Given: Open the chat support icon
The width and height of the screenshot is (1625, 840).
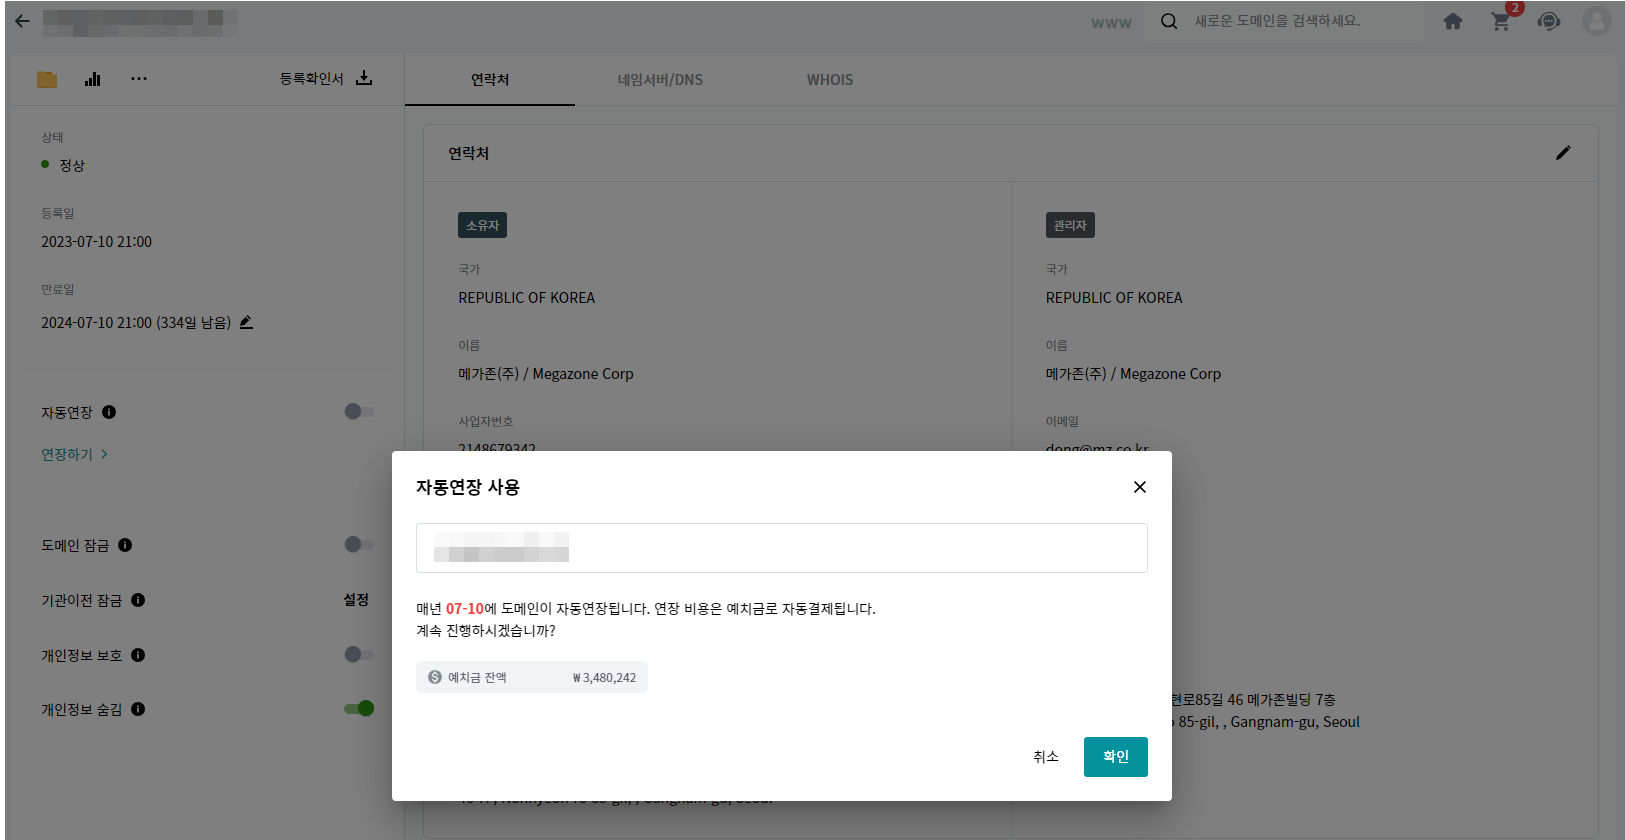Looking at the screenshot, I should coord(1549,21).
